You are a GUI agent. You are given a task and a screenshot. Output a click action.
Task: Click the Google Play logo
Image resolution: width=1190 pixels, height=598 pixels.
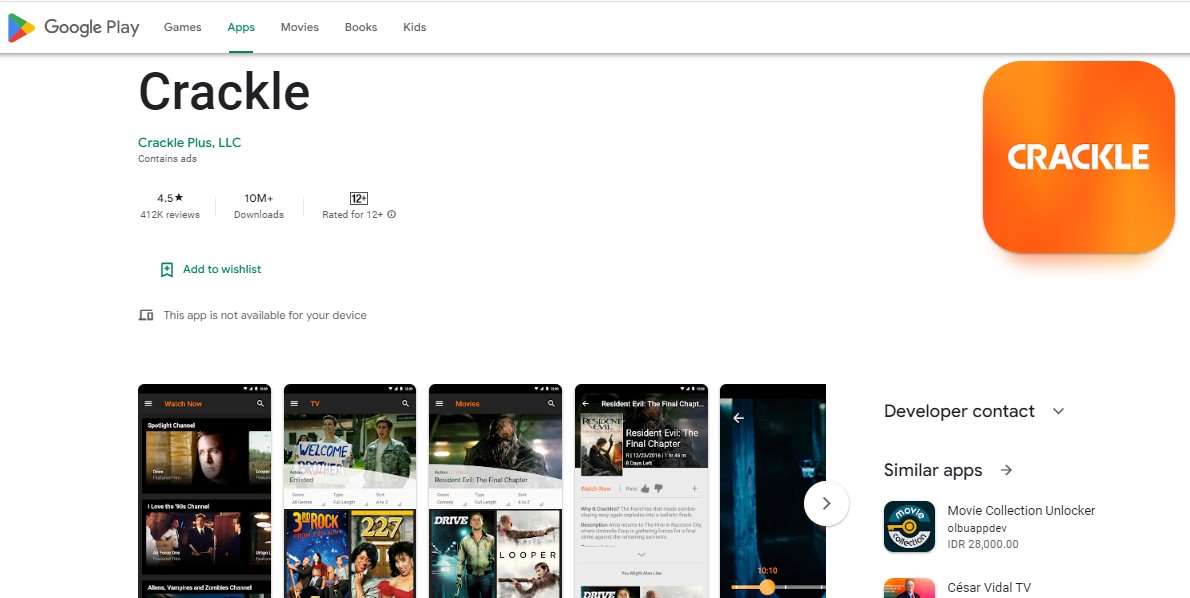pos(74,27)
